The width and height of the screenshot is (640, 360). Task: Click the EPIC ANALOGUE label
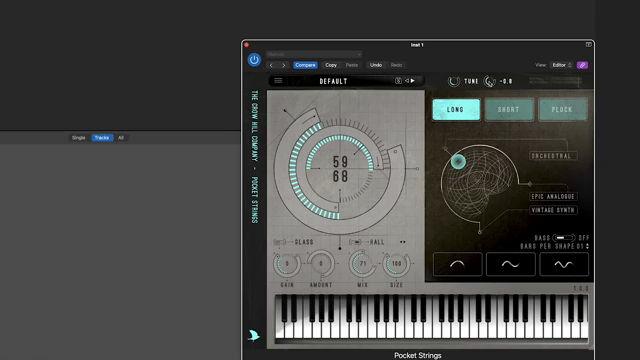click(553, 197)
